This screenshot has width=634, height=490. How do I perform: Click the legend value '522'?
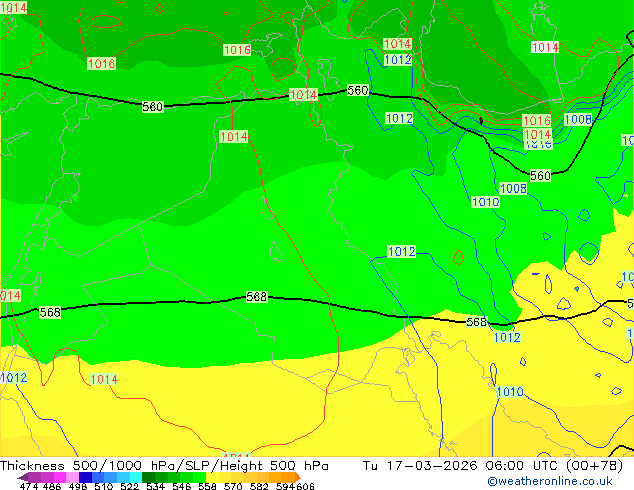pos(130,486)
